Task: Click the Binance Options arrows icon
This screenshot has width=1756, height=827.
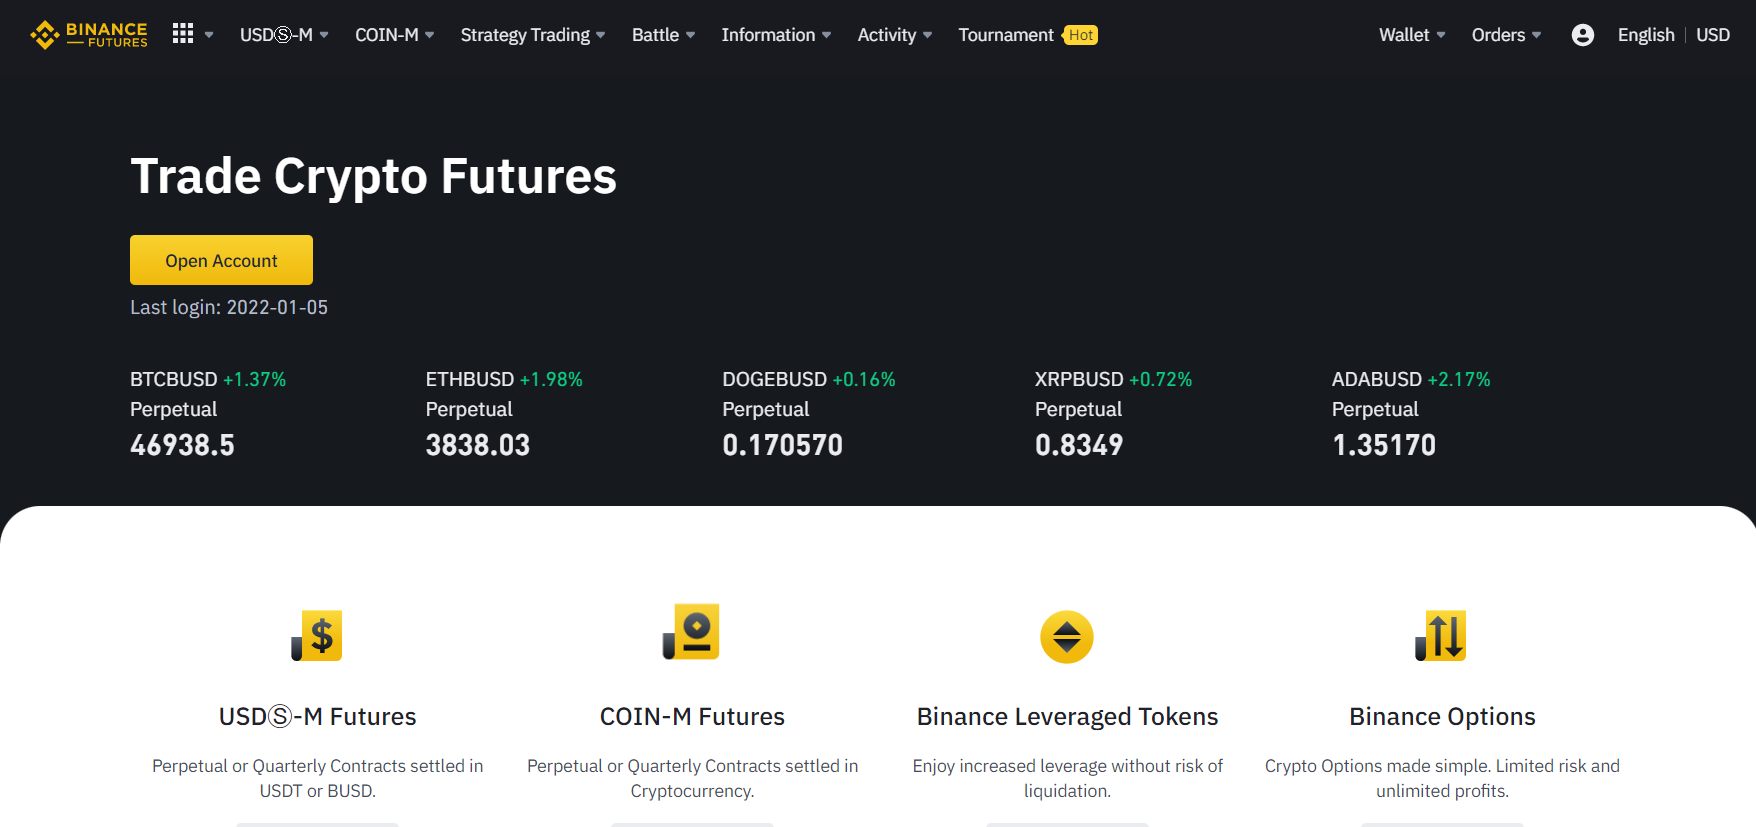Action: coord(1441,636)
